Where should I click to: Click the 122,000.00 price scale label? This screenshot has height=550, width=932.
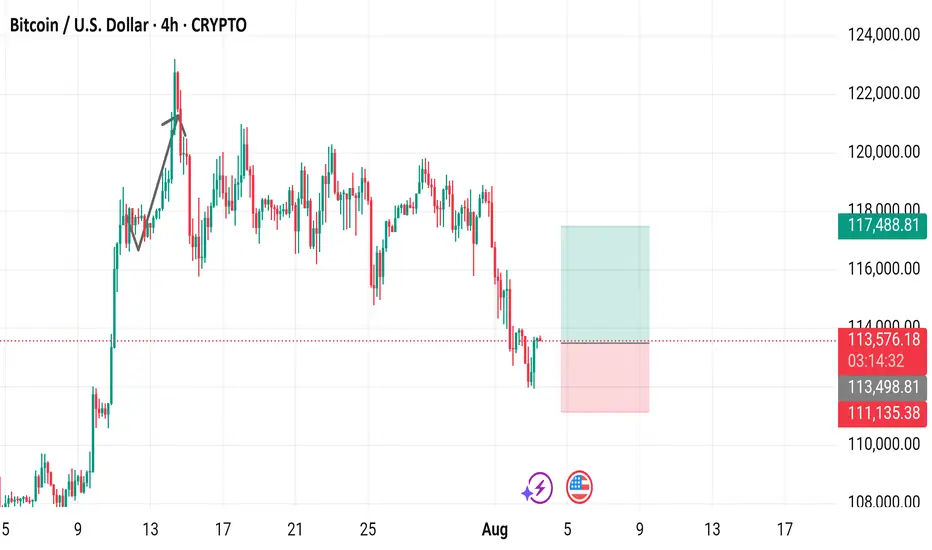(x=884, y=93)
